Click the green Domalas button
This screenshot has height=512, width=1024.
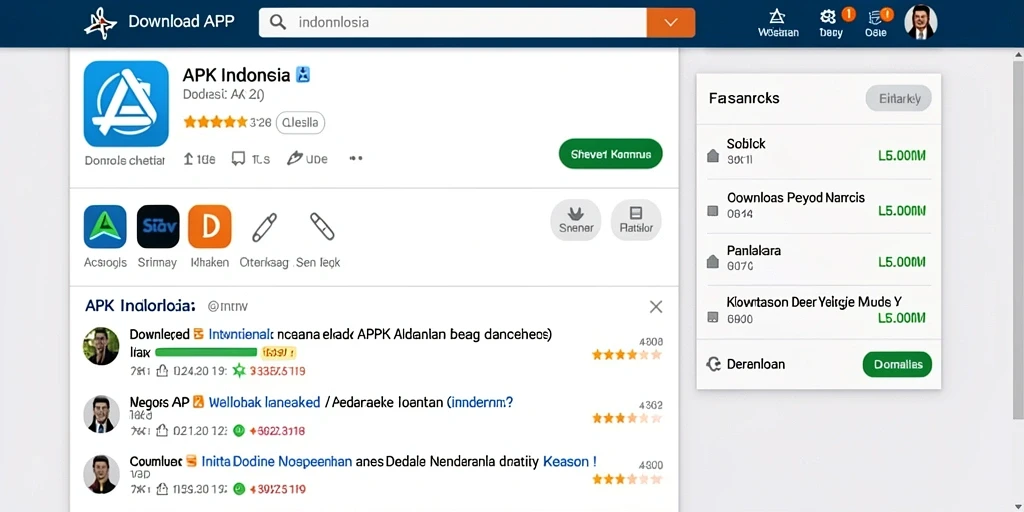897,364
